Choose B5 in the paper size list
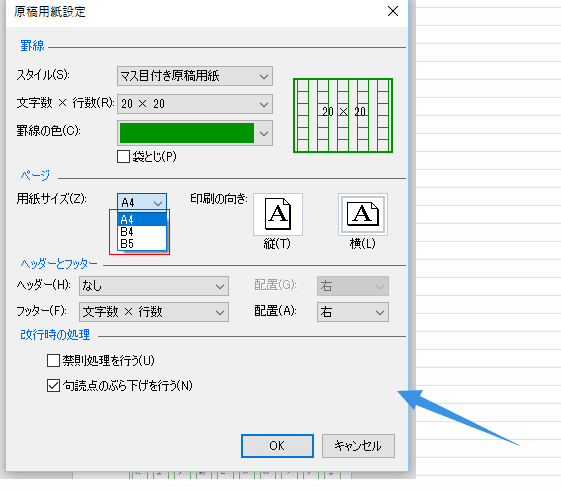The height and width of the screenshot is (491, 561). (142, 244)
